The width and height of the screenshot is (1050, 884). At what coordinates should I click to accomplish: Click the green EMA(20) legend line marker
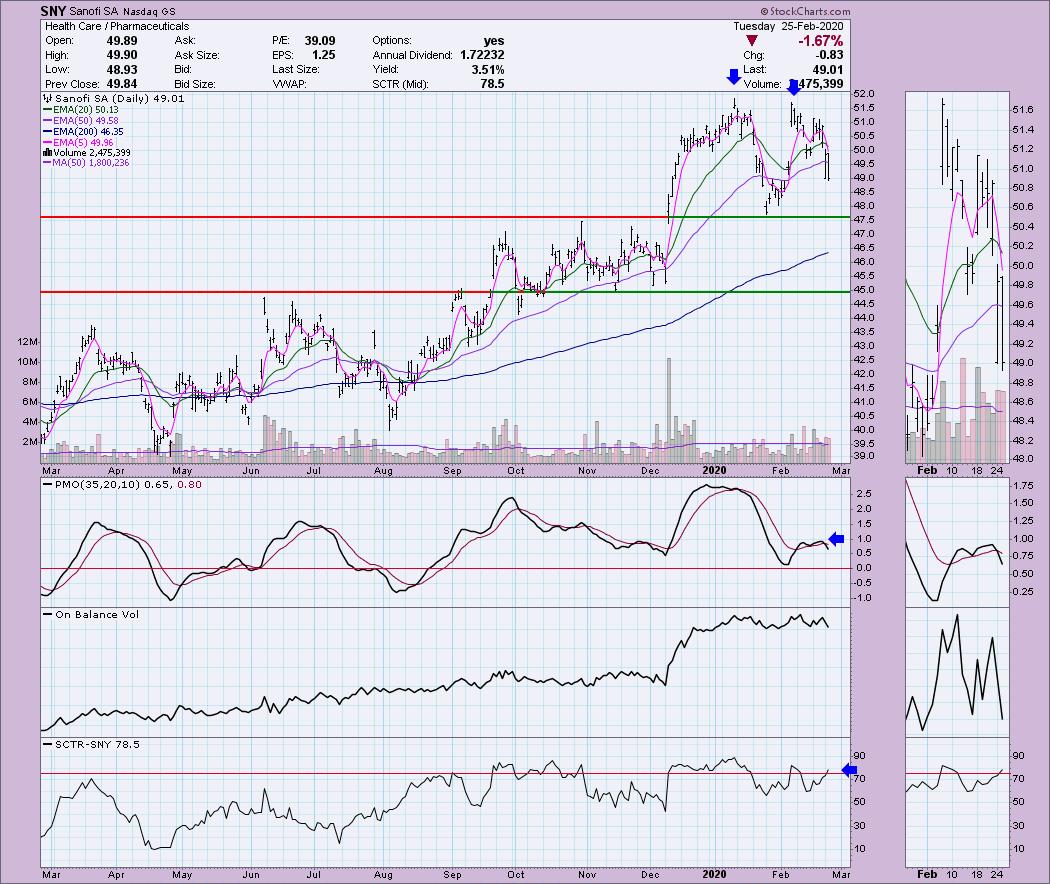tap(48, 110)
